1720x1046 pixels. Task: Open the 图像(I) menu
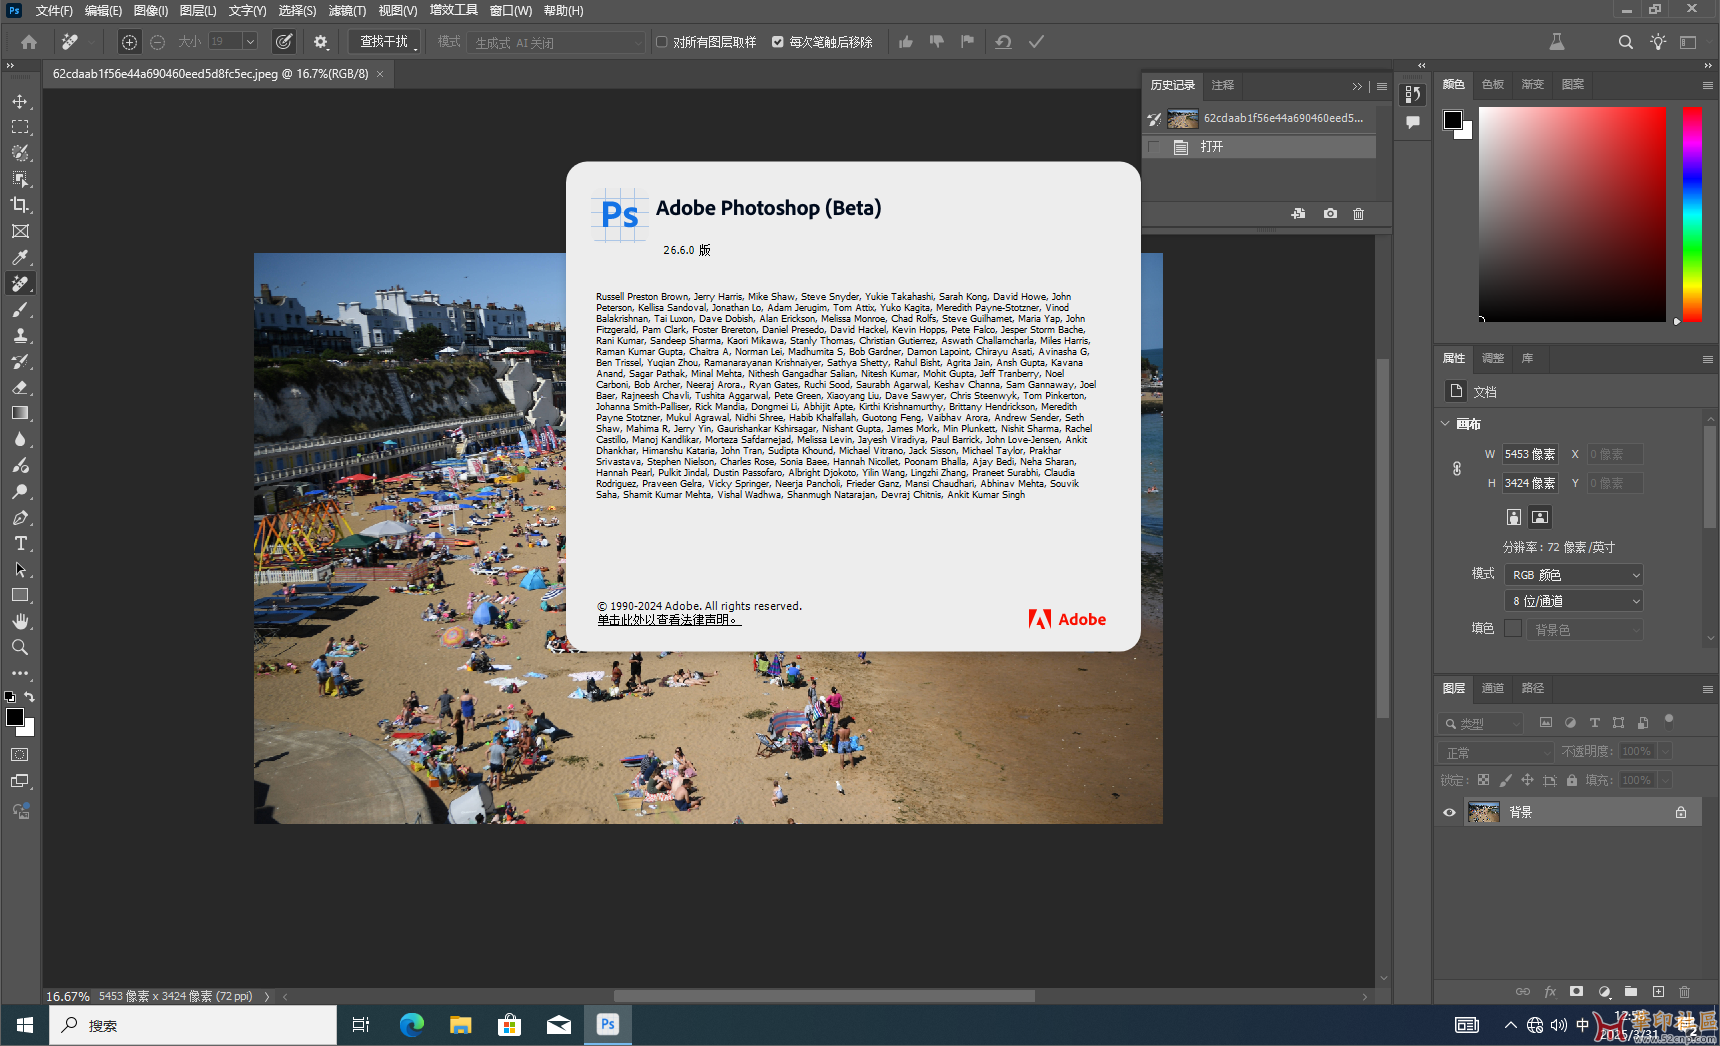pos(151,11)
